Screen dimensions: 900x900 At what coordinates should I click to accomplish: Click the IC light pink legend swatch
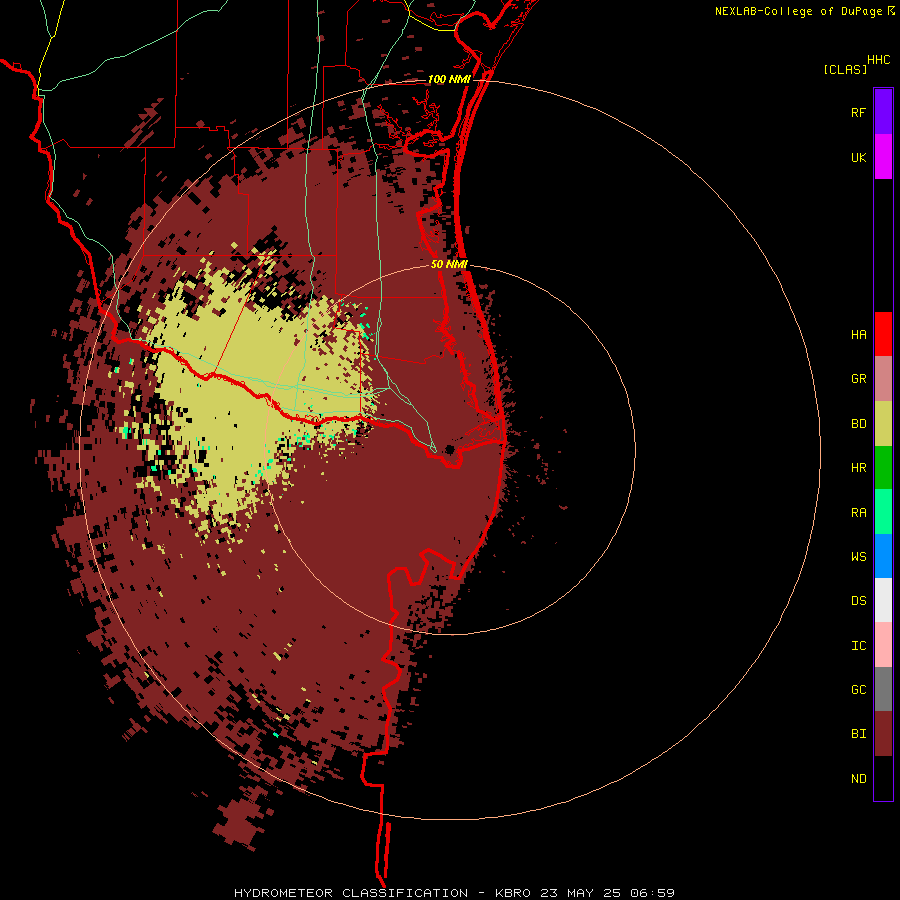click(883, 645)
